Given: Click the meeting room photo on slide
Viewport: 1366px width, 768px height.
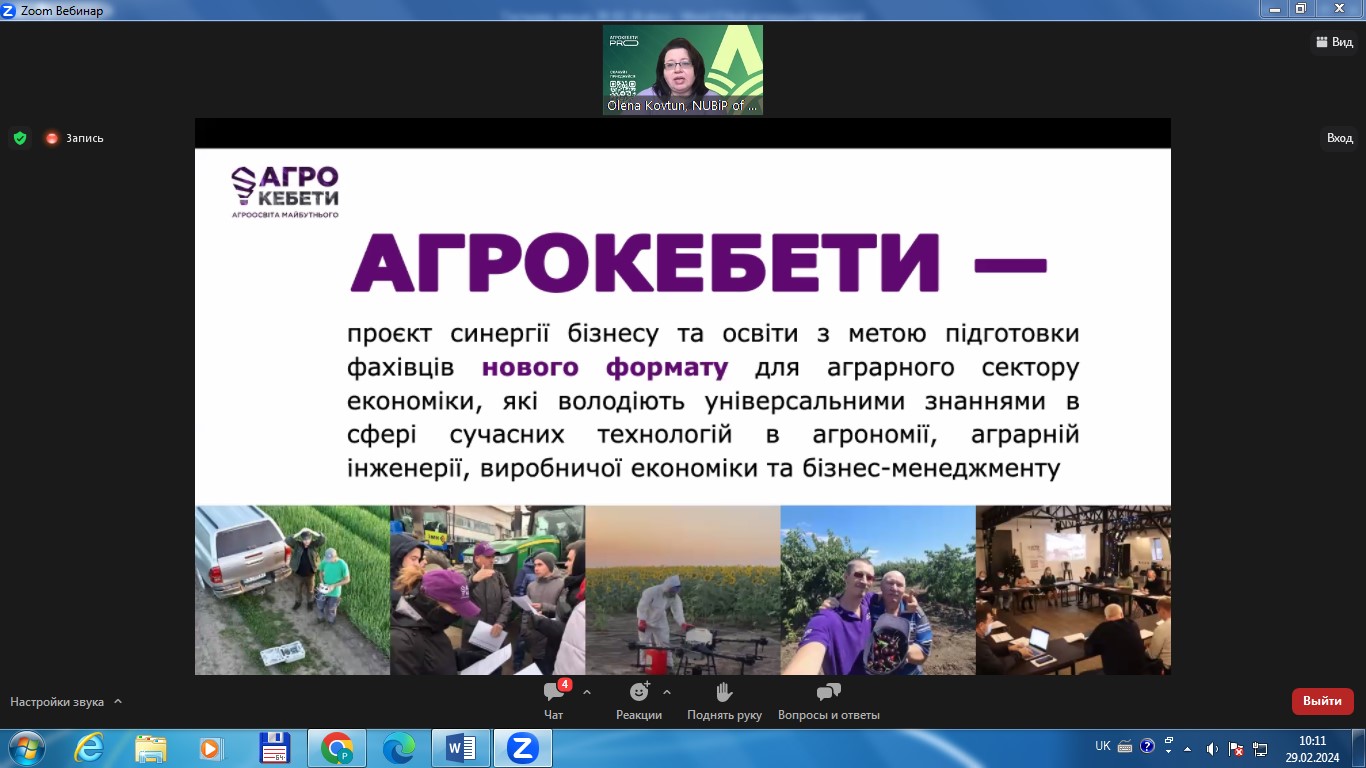Looking at the screenshot, I should [1073, 590].
